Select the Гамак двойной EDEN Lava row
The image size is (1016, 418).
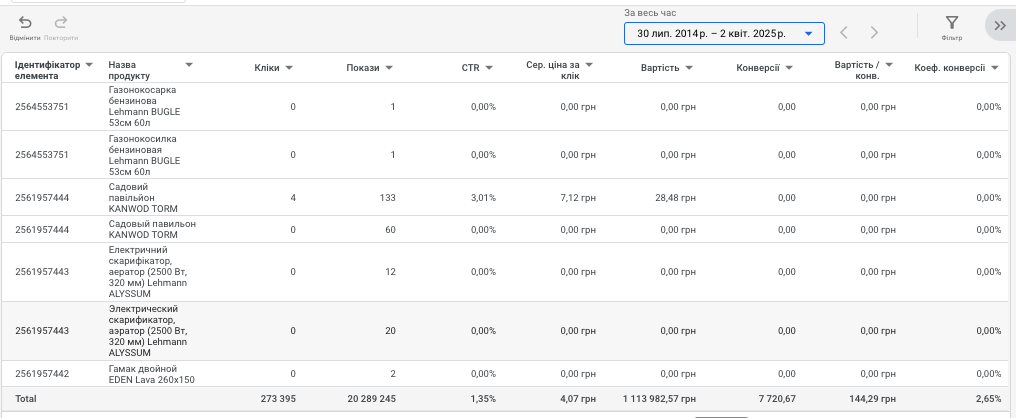(508, 374)
